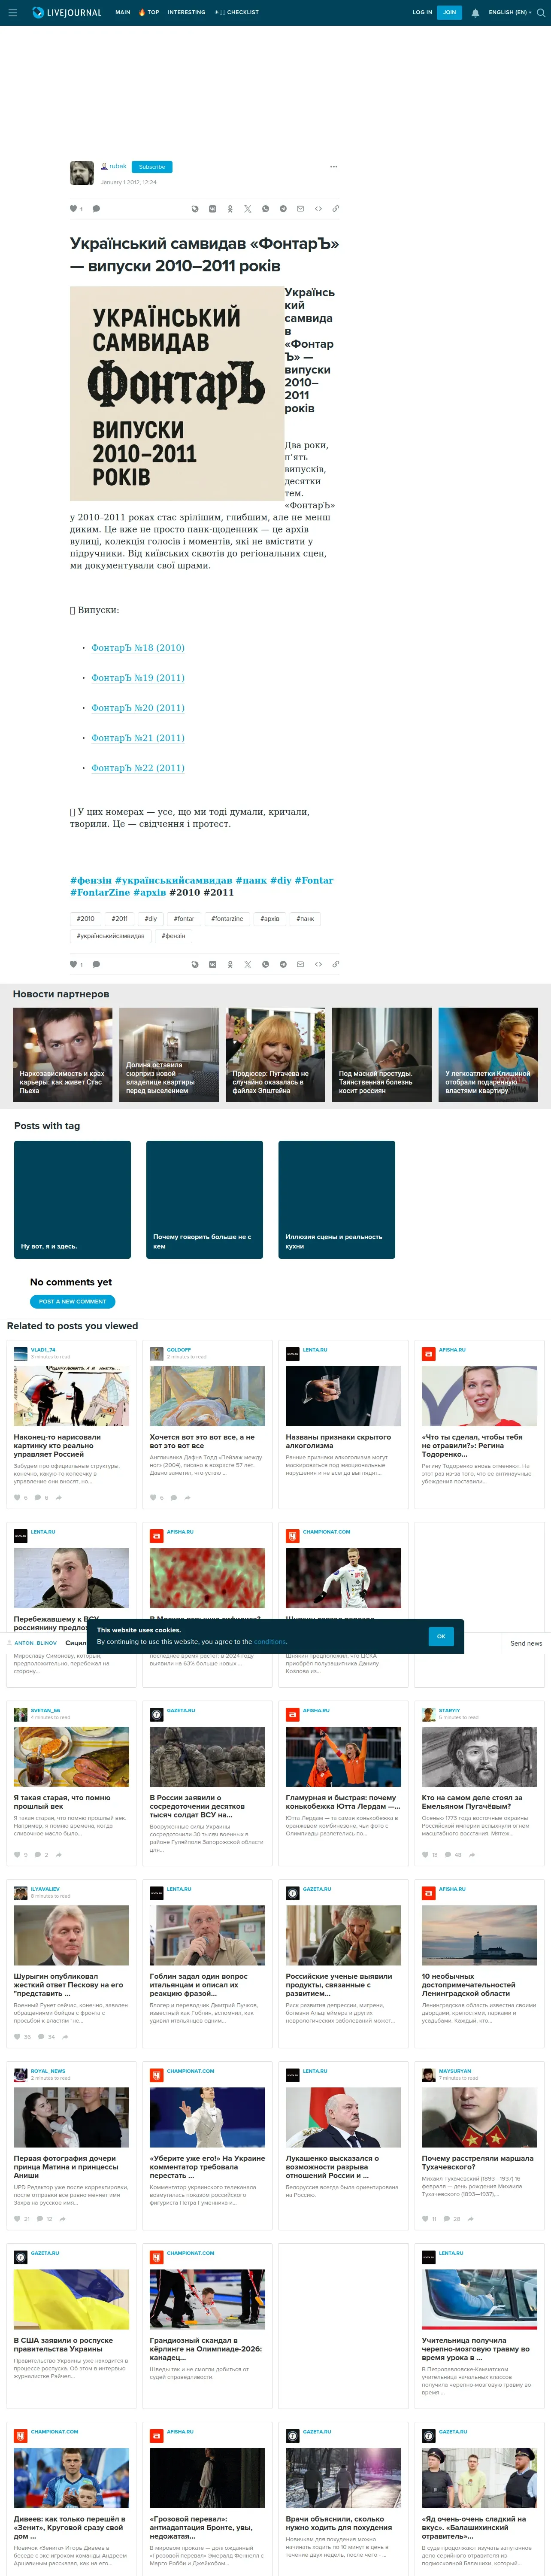Open the Долина partner news thumbnail

click(x=169, y=1055)
